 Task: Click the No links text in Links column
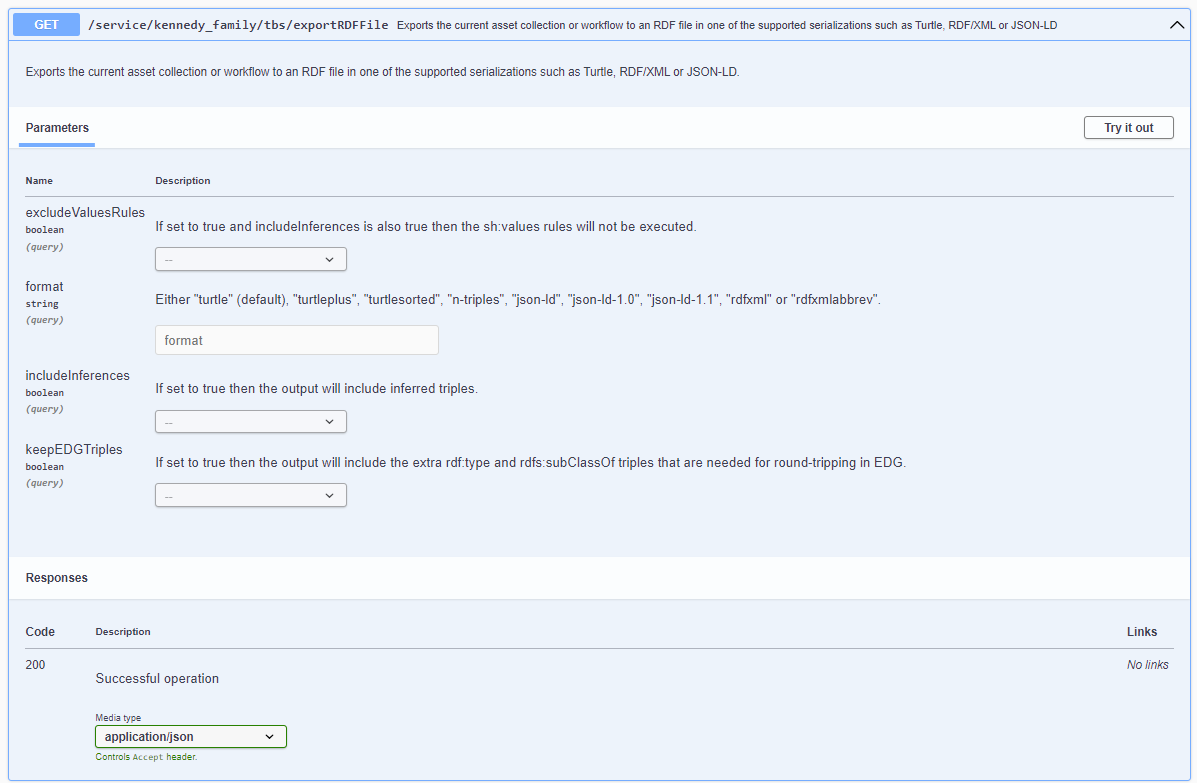click(x=1147, y=664)
